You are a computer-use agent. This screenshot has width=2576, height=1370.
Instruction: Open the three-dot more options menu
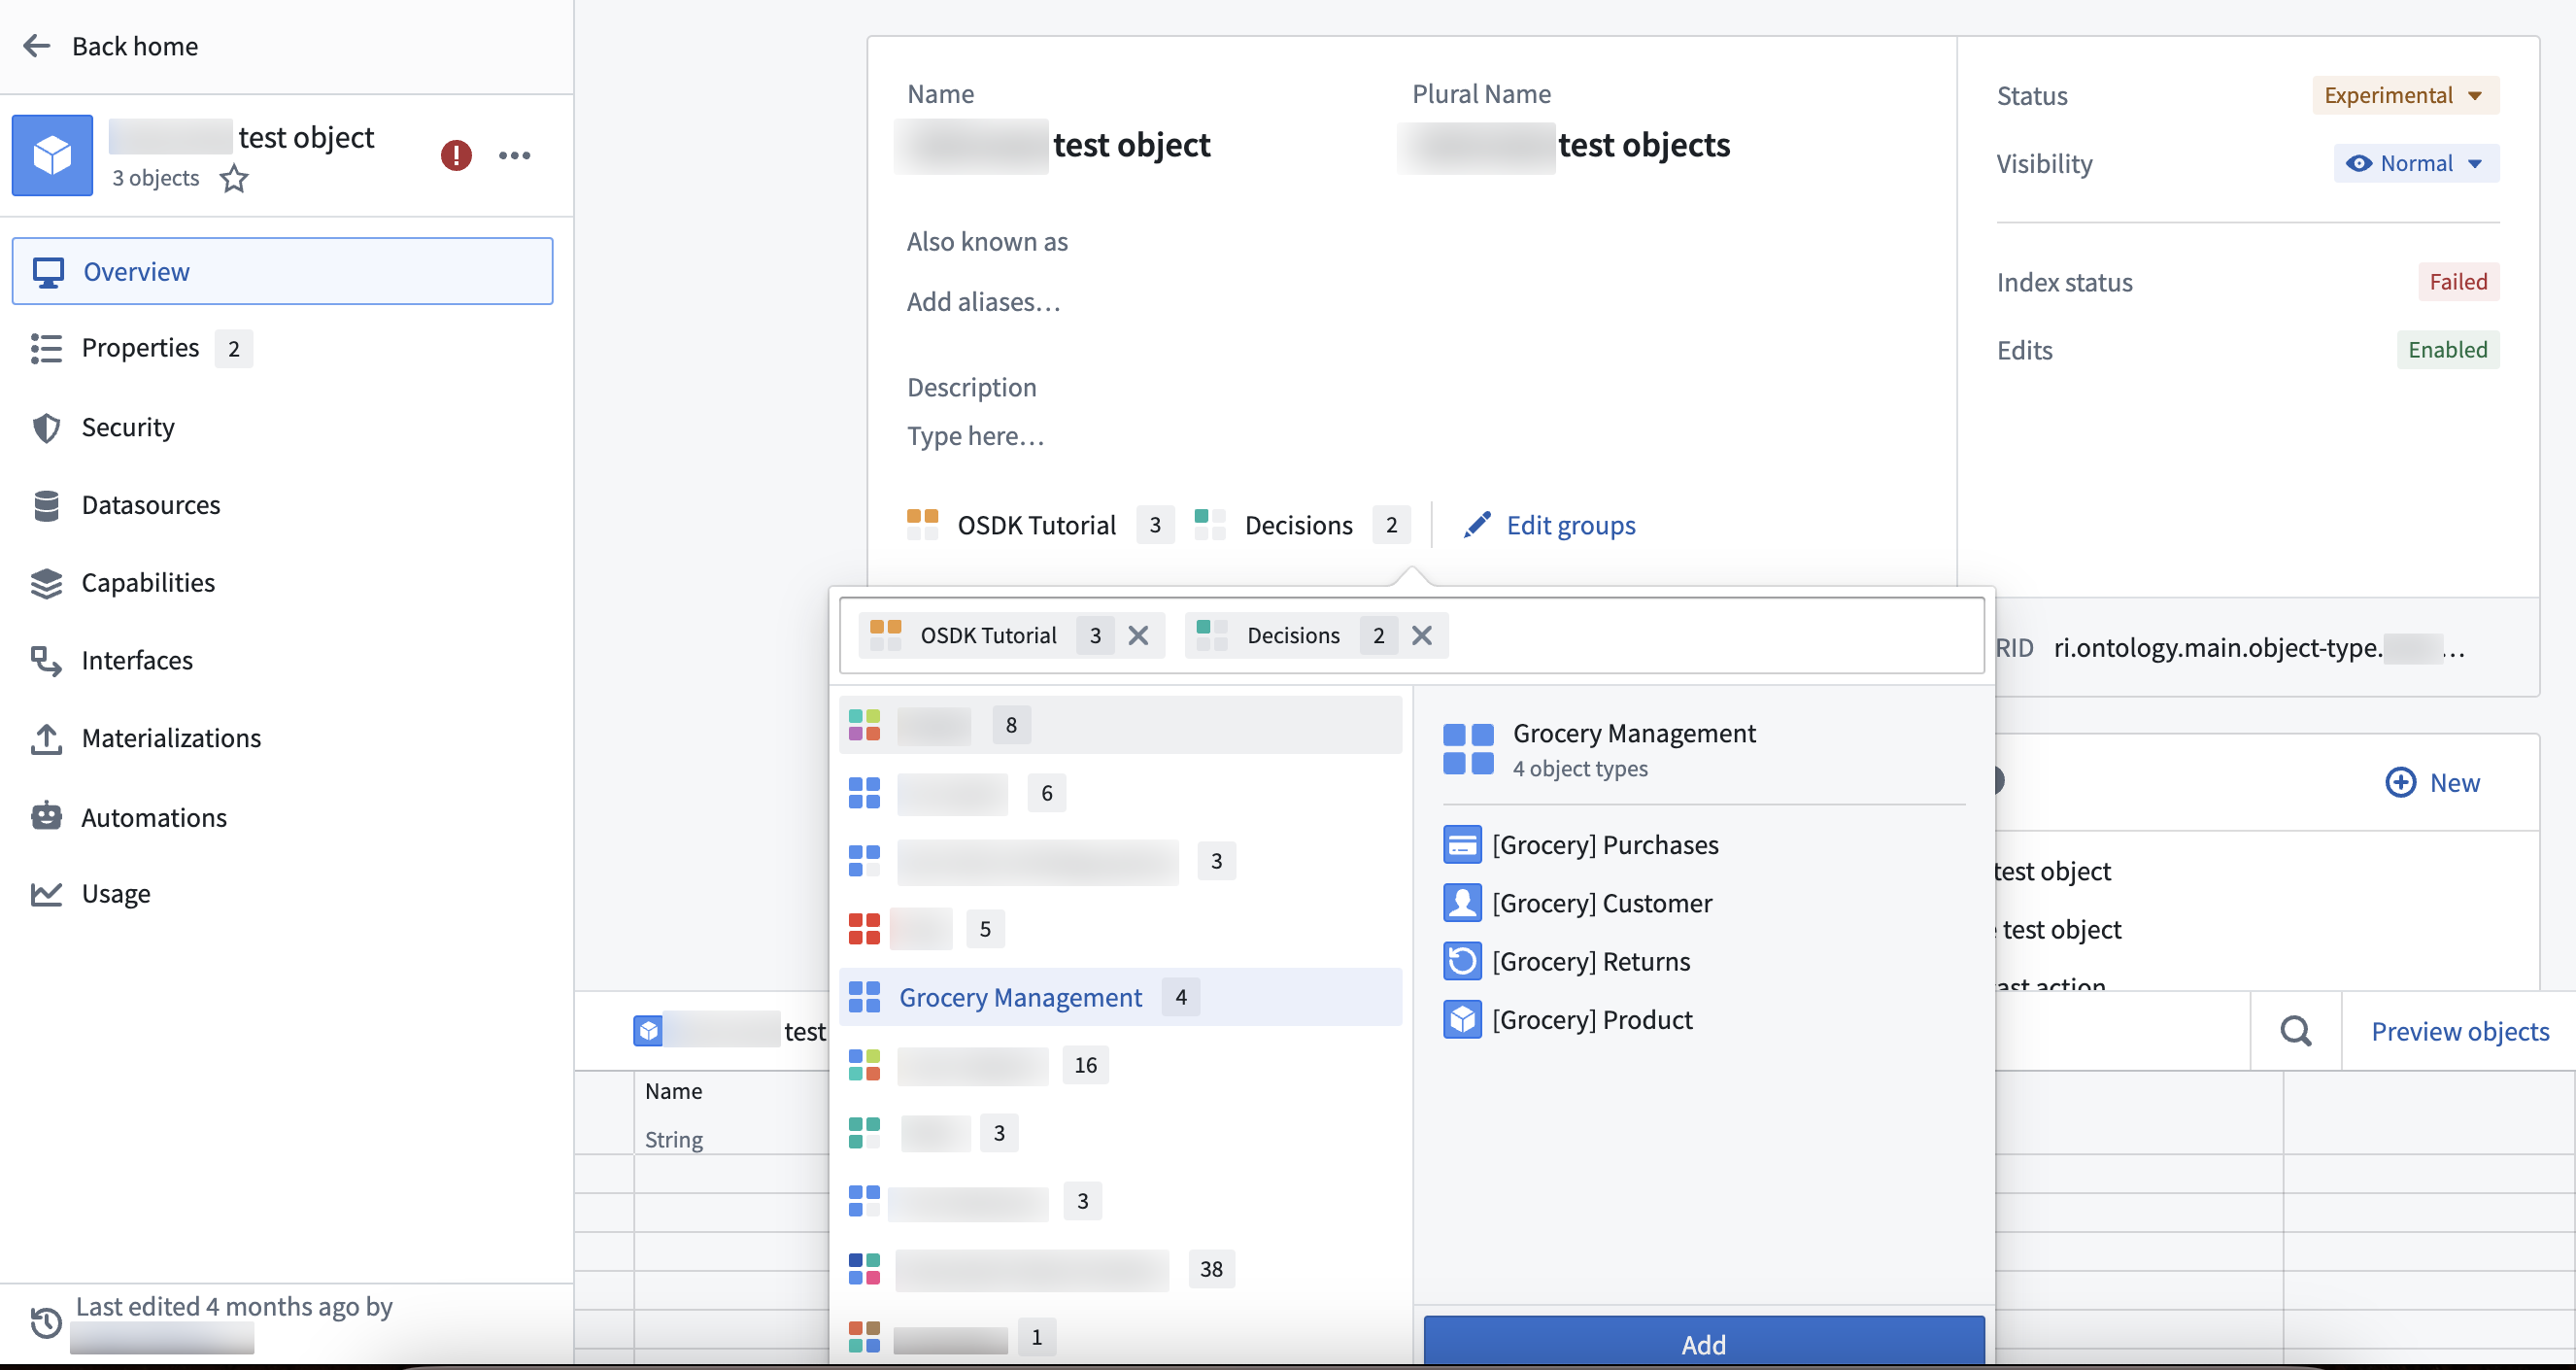pos(514,155)
